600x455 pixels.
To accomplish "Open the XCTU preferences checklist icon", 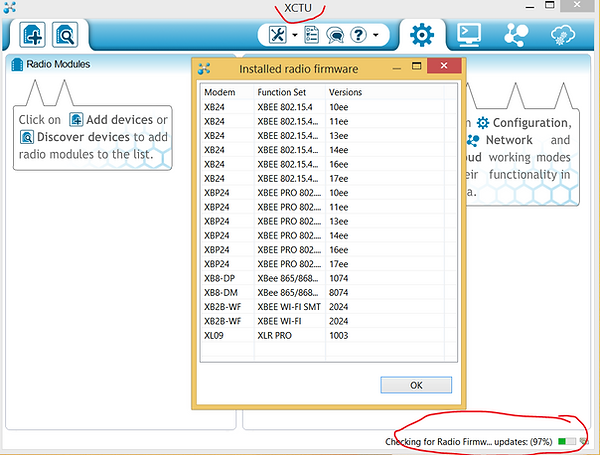I will pyautogui.click(x=311, y=35).
